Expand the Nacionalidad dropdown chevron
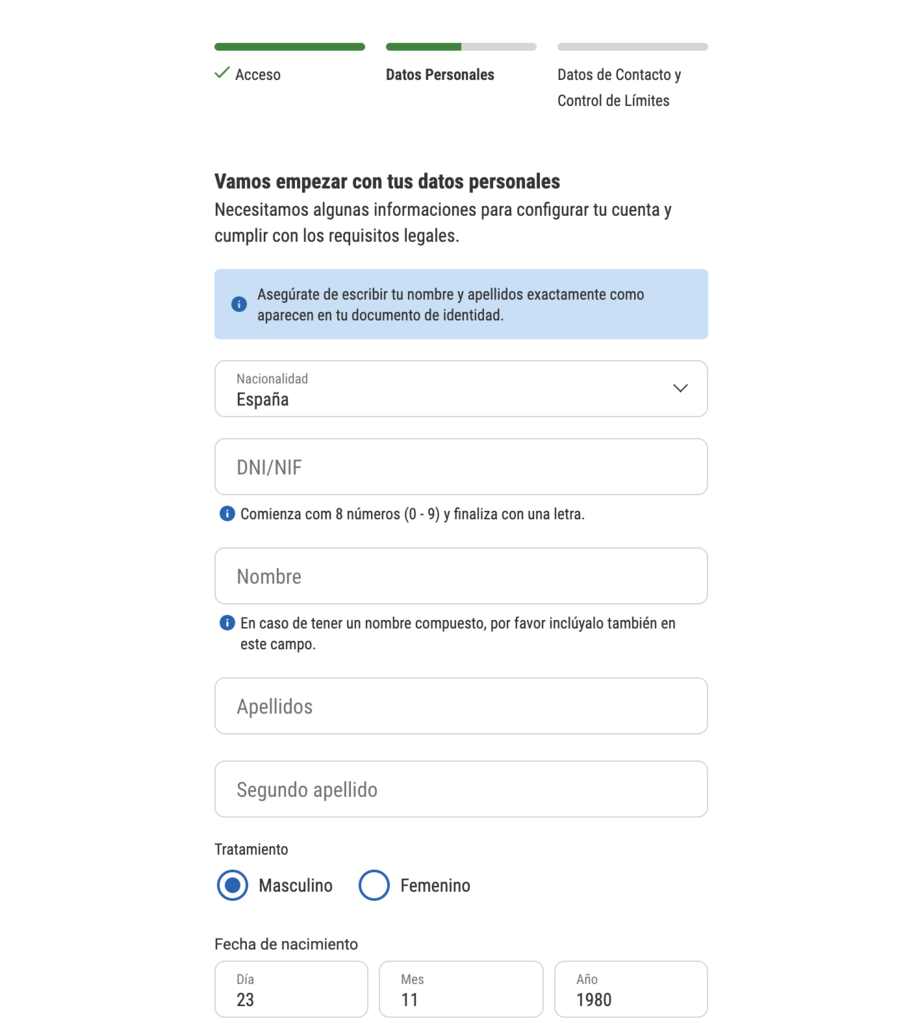 (680, 388)
